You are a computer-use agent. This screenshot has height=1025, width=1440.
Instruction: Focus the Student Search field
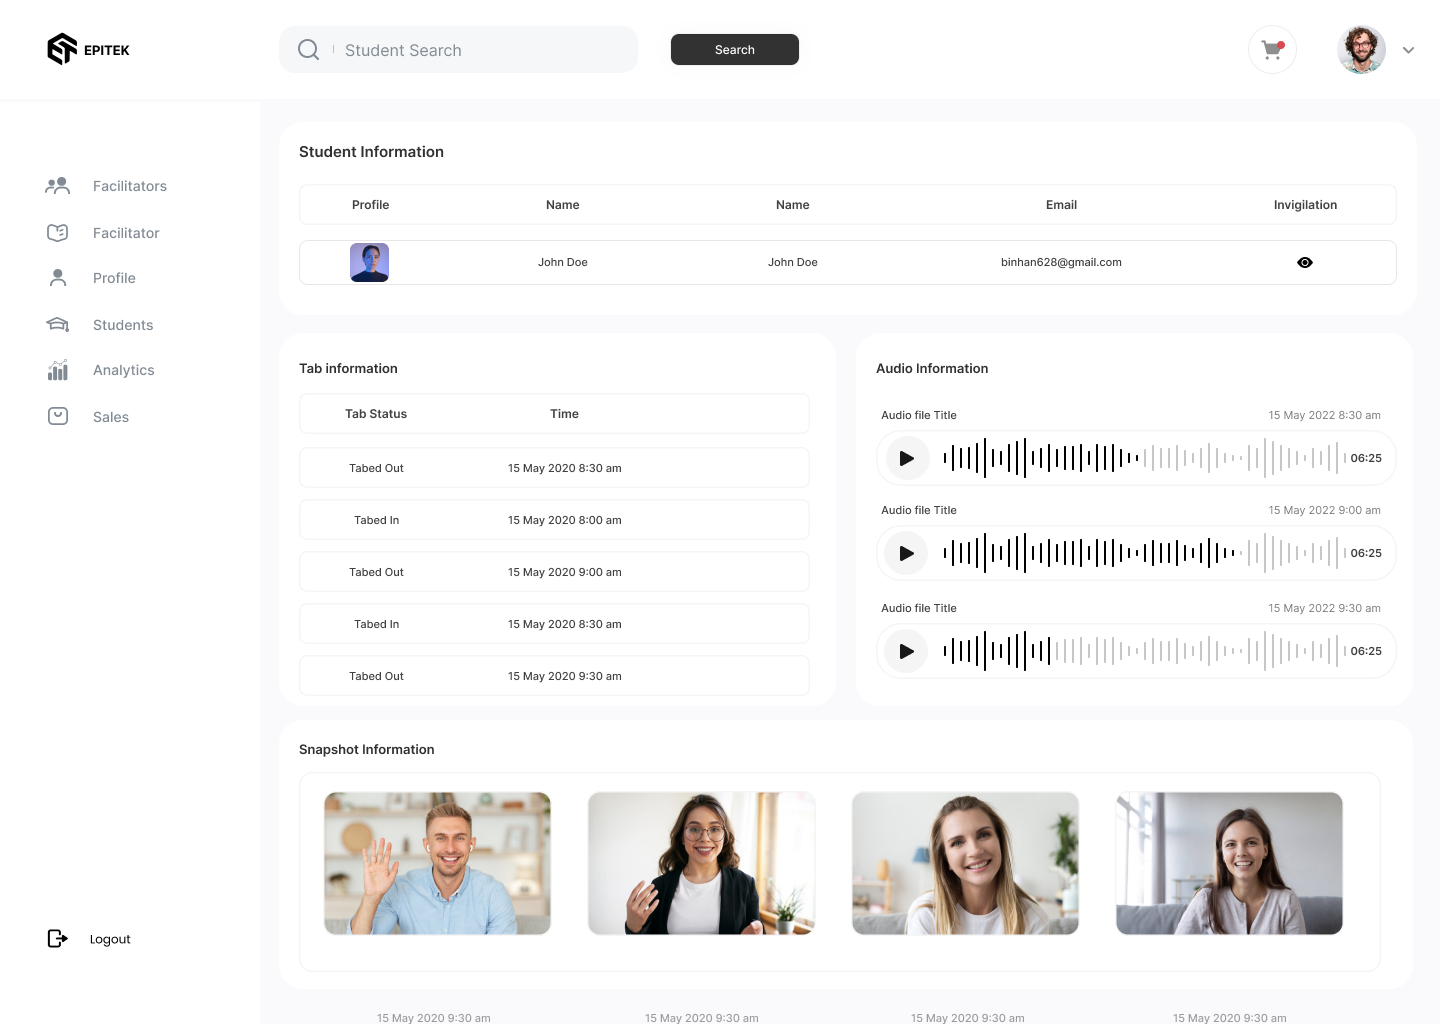tap(458, 50)
